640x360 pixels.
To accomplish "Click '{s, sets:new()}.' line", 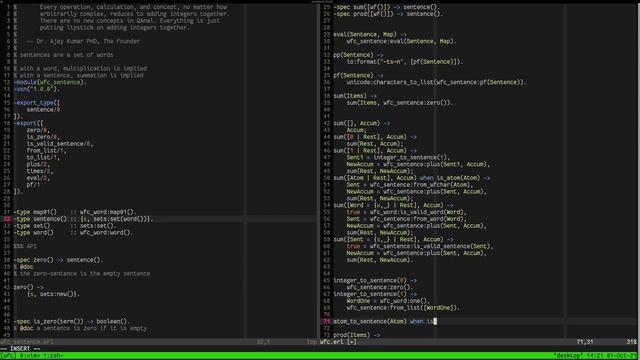I will (x=53, y=294).
